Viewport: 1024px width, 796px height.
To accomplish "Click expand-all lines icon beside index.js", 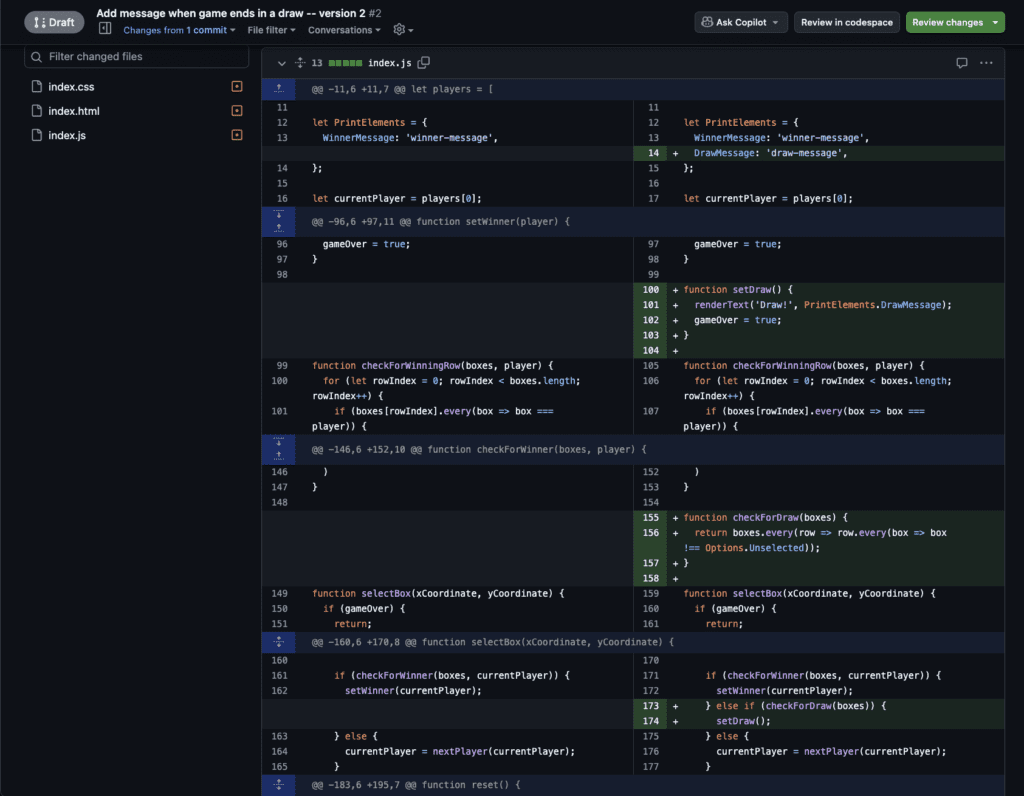I will pyautogui.click(x=299, y=63).
